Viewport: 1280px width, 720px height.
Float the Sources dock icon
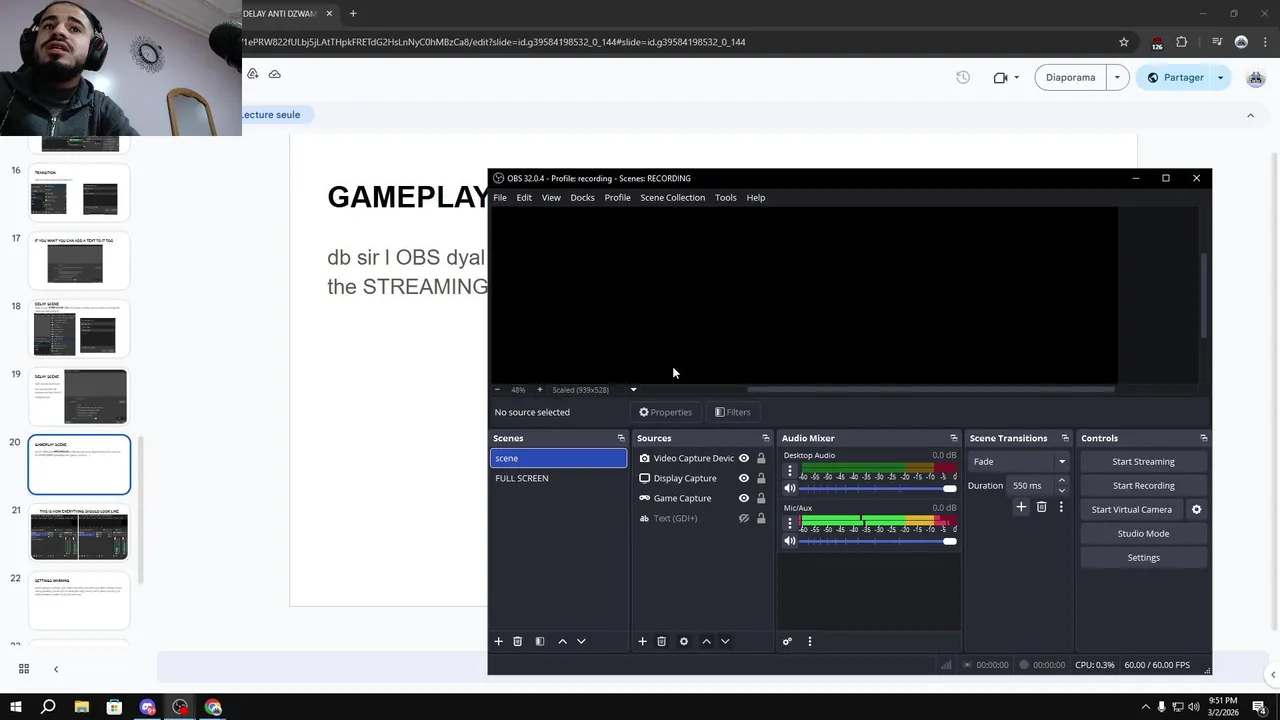point(765,438)
